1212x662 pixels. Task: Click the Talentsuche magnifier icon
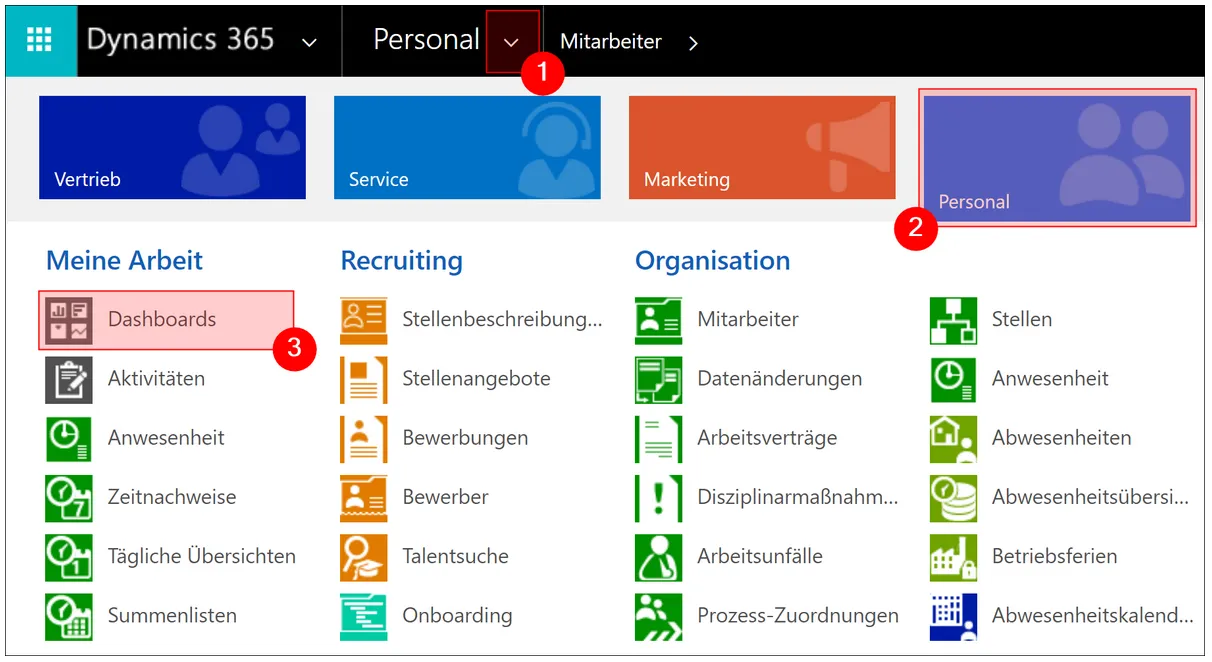[x=363, y=557]
